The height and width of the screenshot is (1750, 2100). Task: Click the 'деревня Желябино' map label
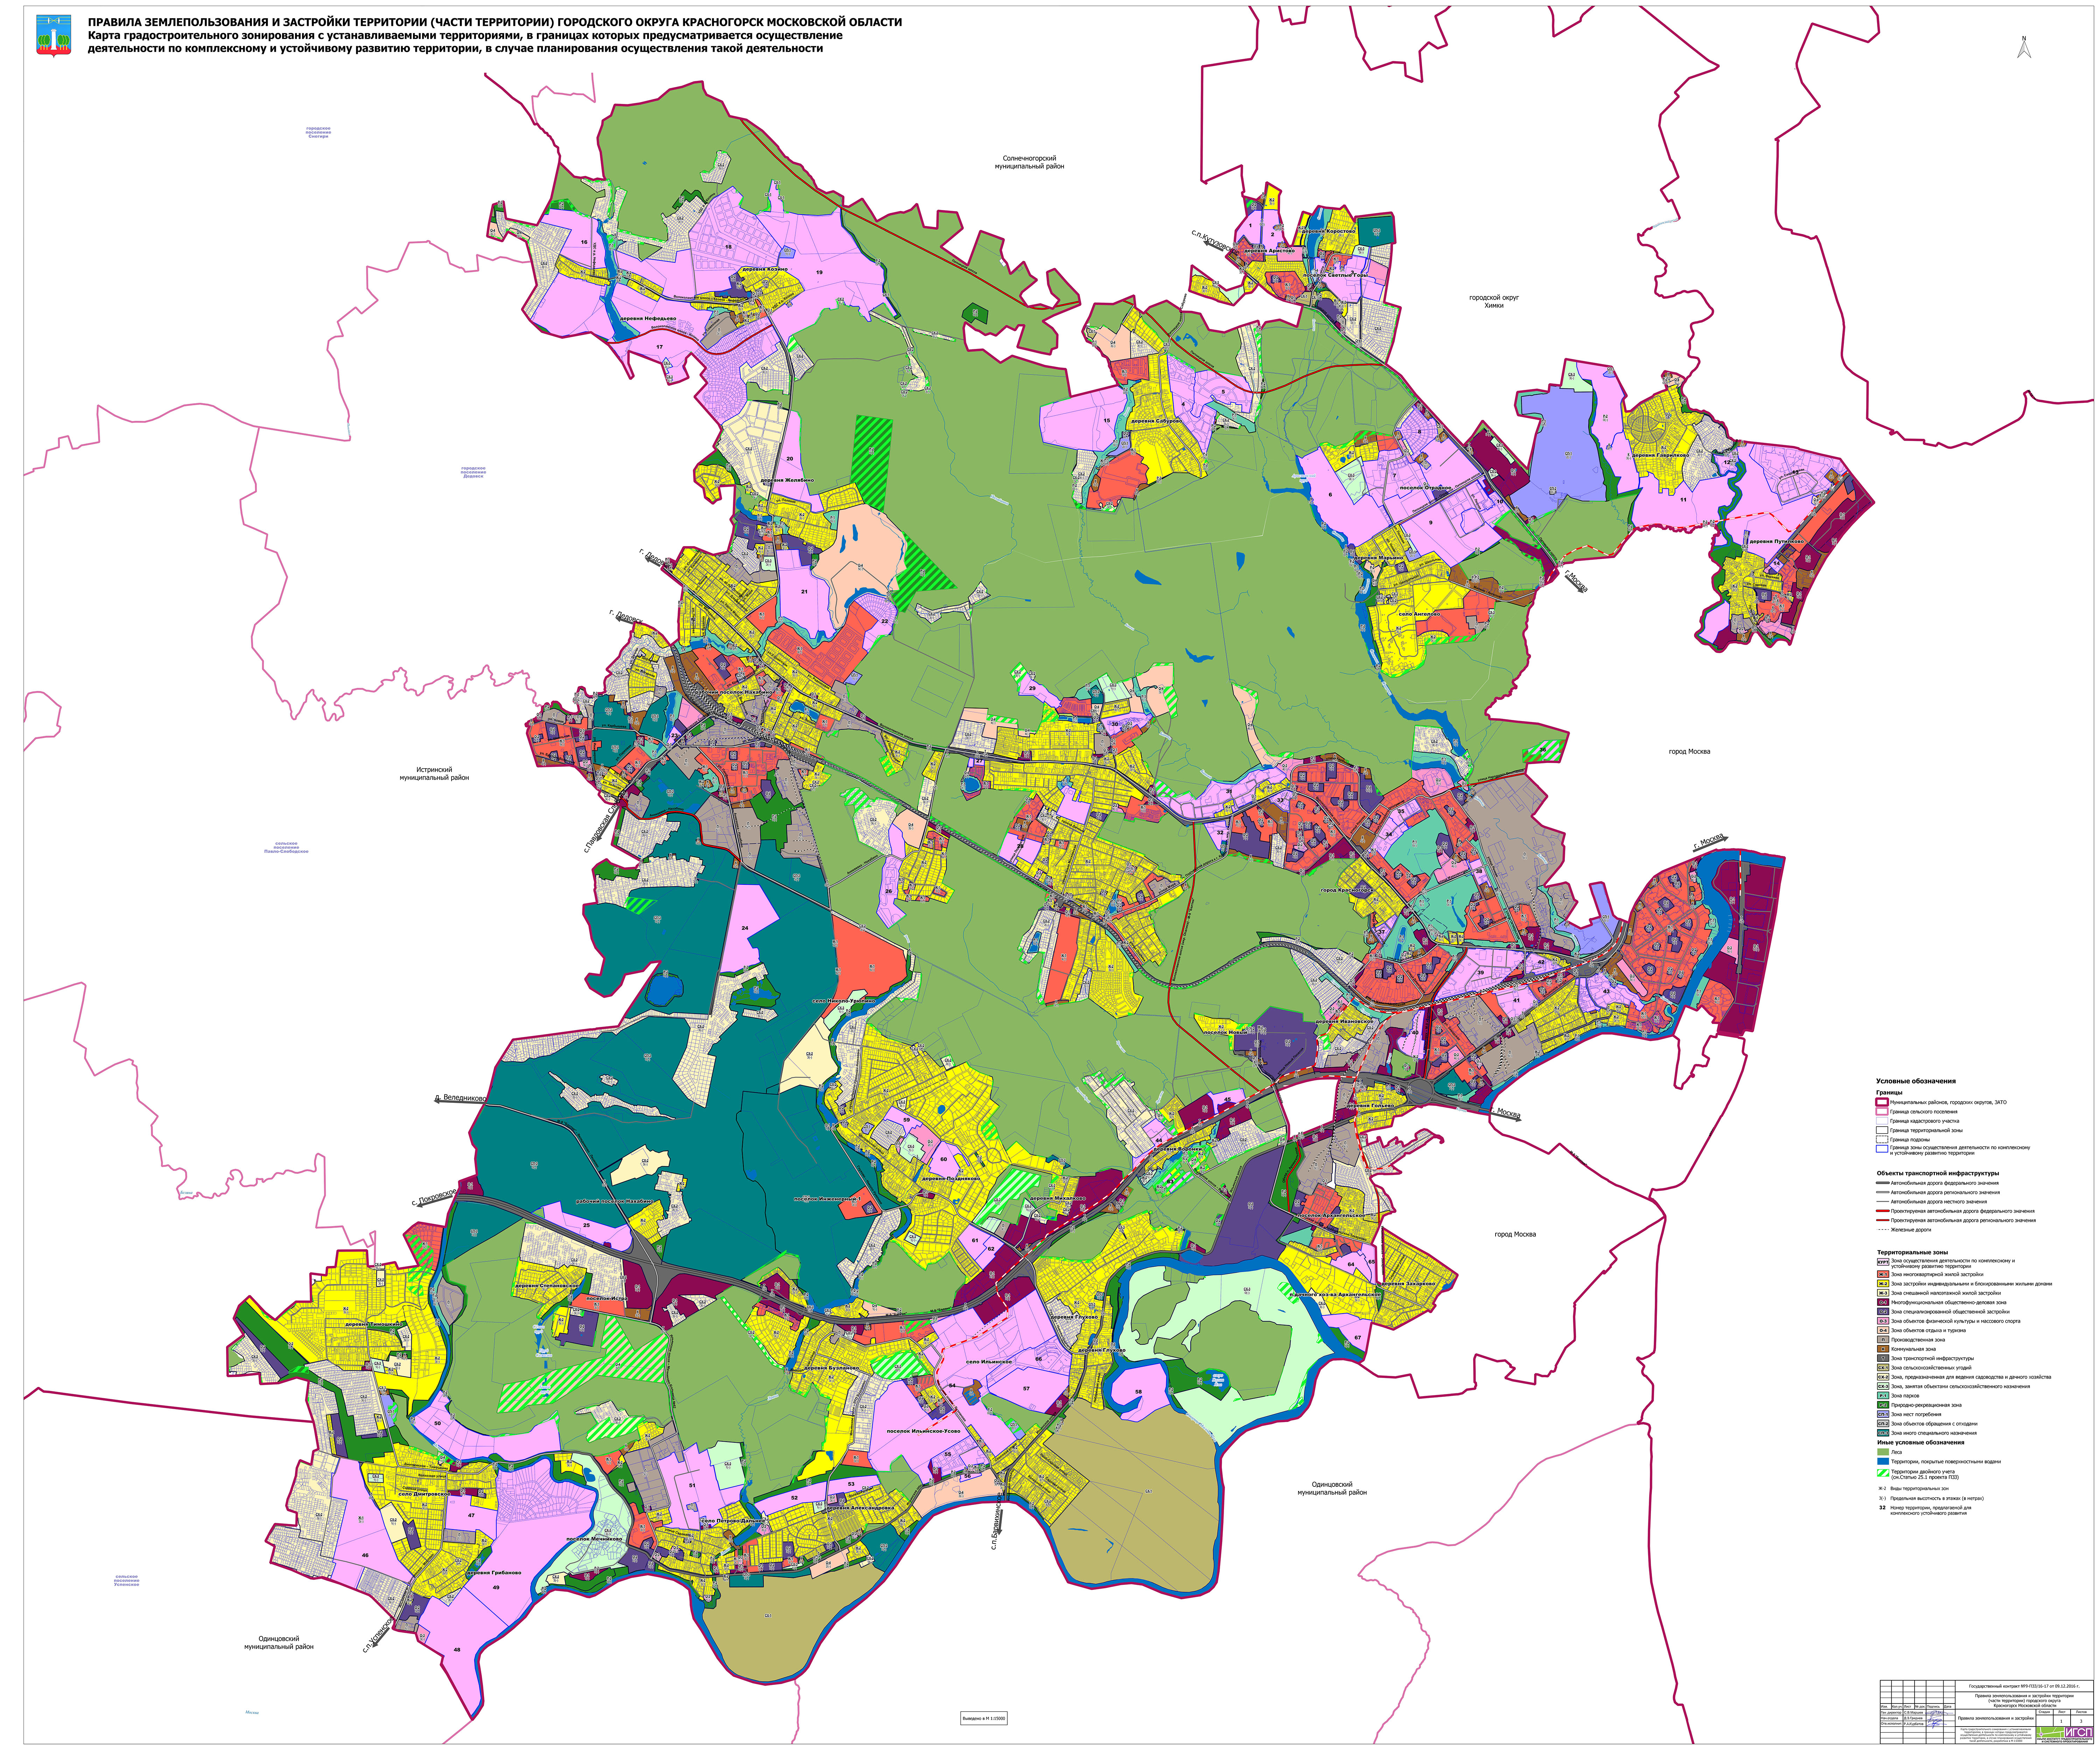click(787, 480)
